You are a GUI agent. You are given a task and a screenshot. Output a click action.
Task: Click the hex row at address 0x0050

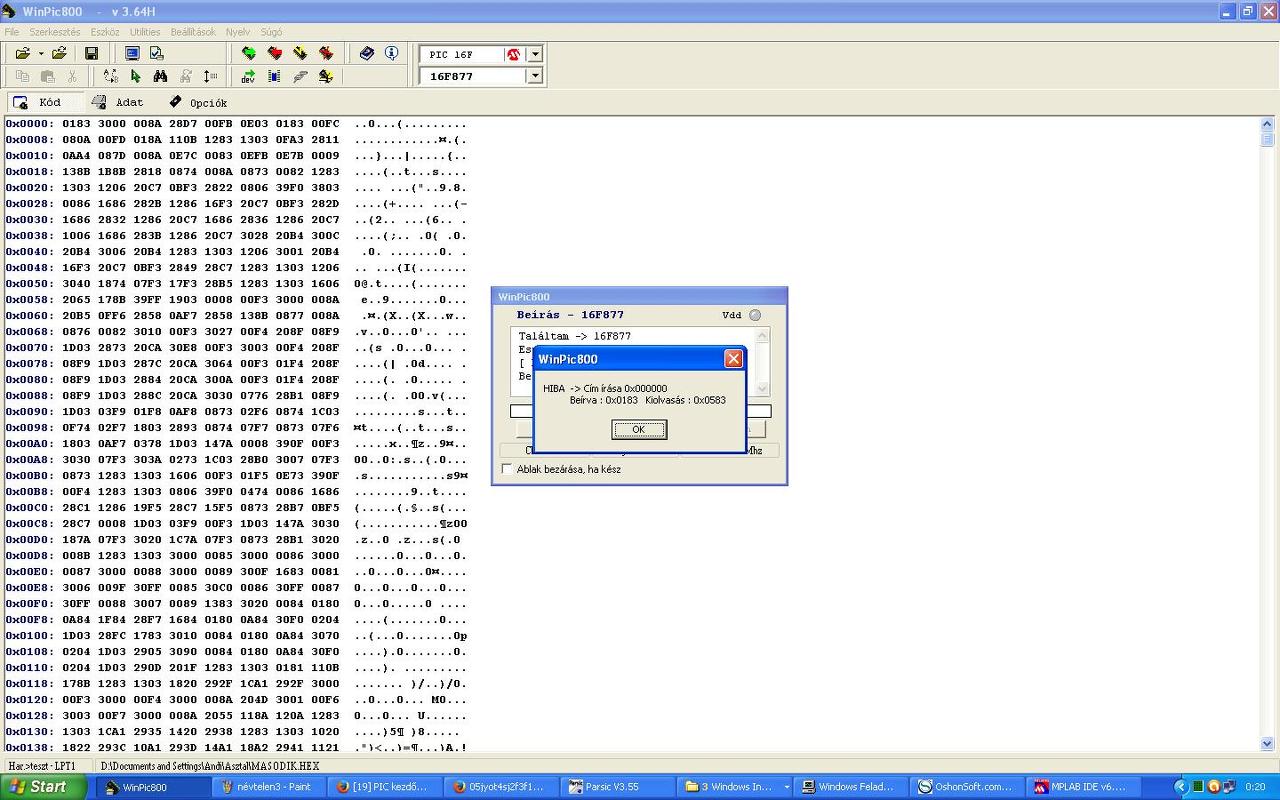click(236, 284)
